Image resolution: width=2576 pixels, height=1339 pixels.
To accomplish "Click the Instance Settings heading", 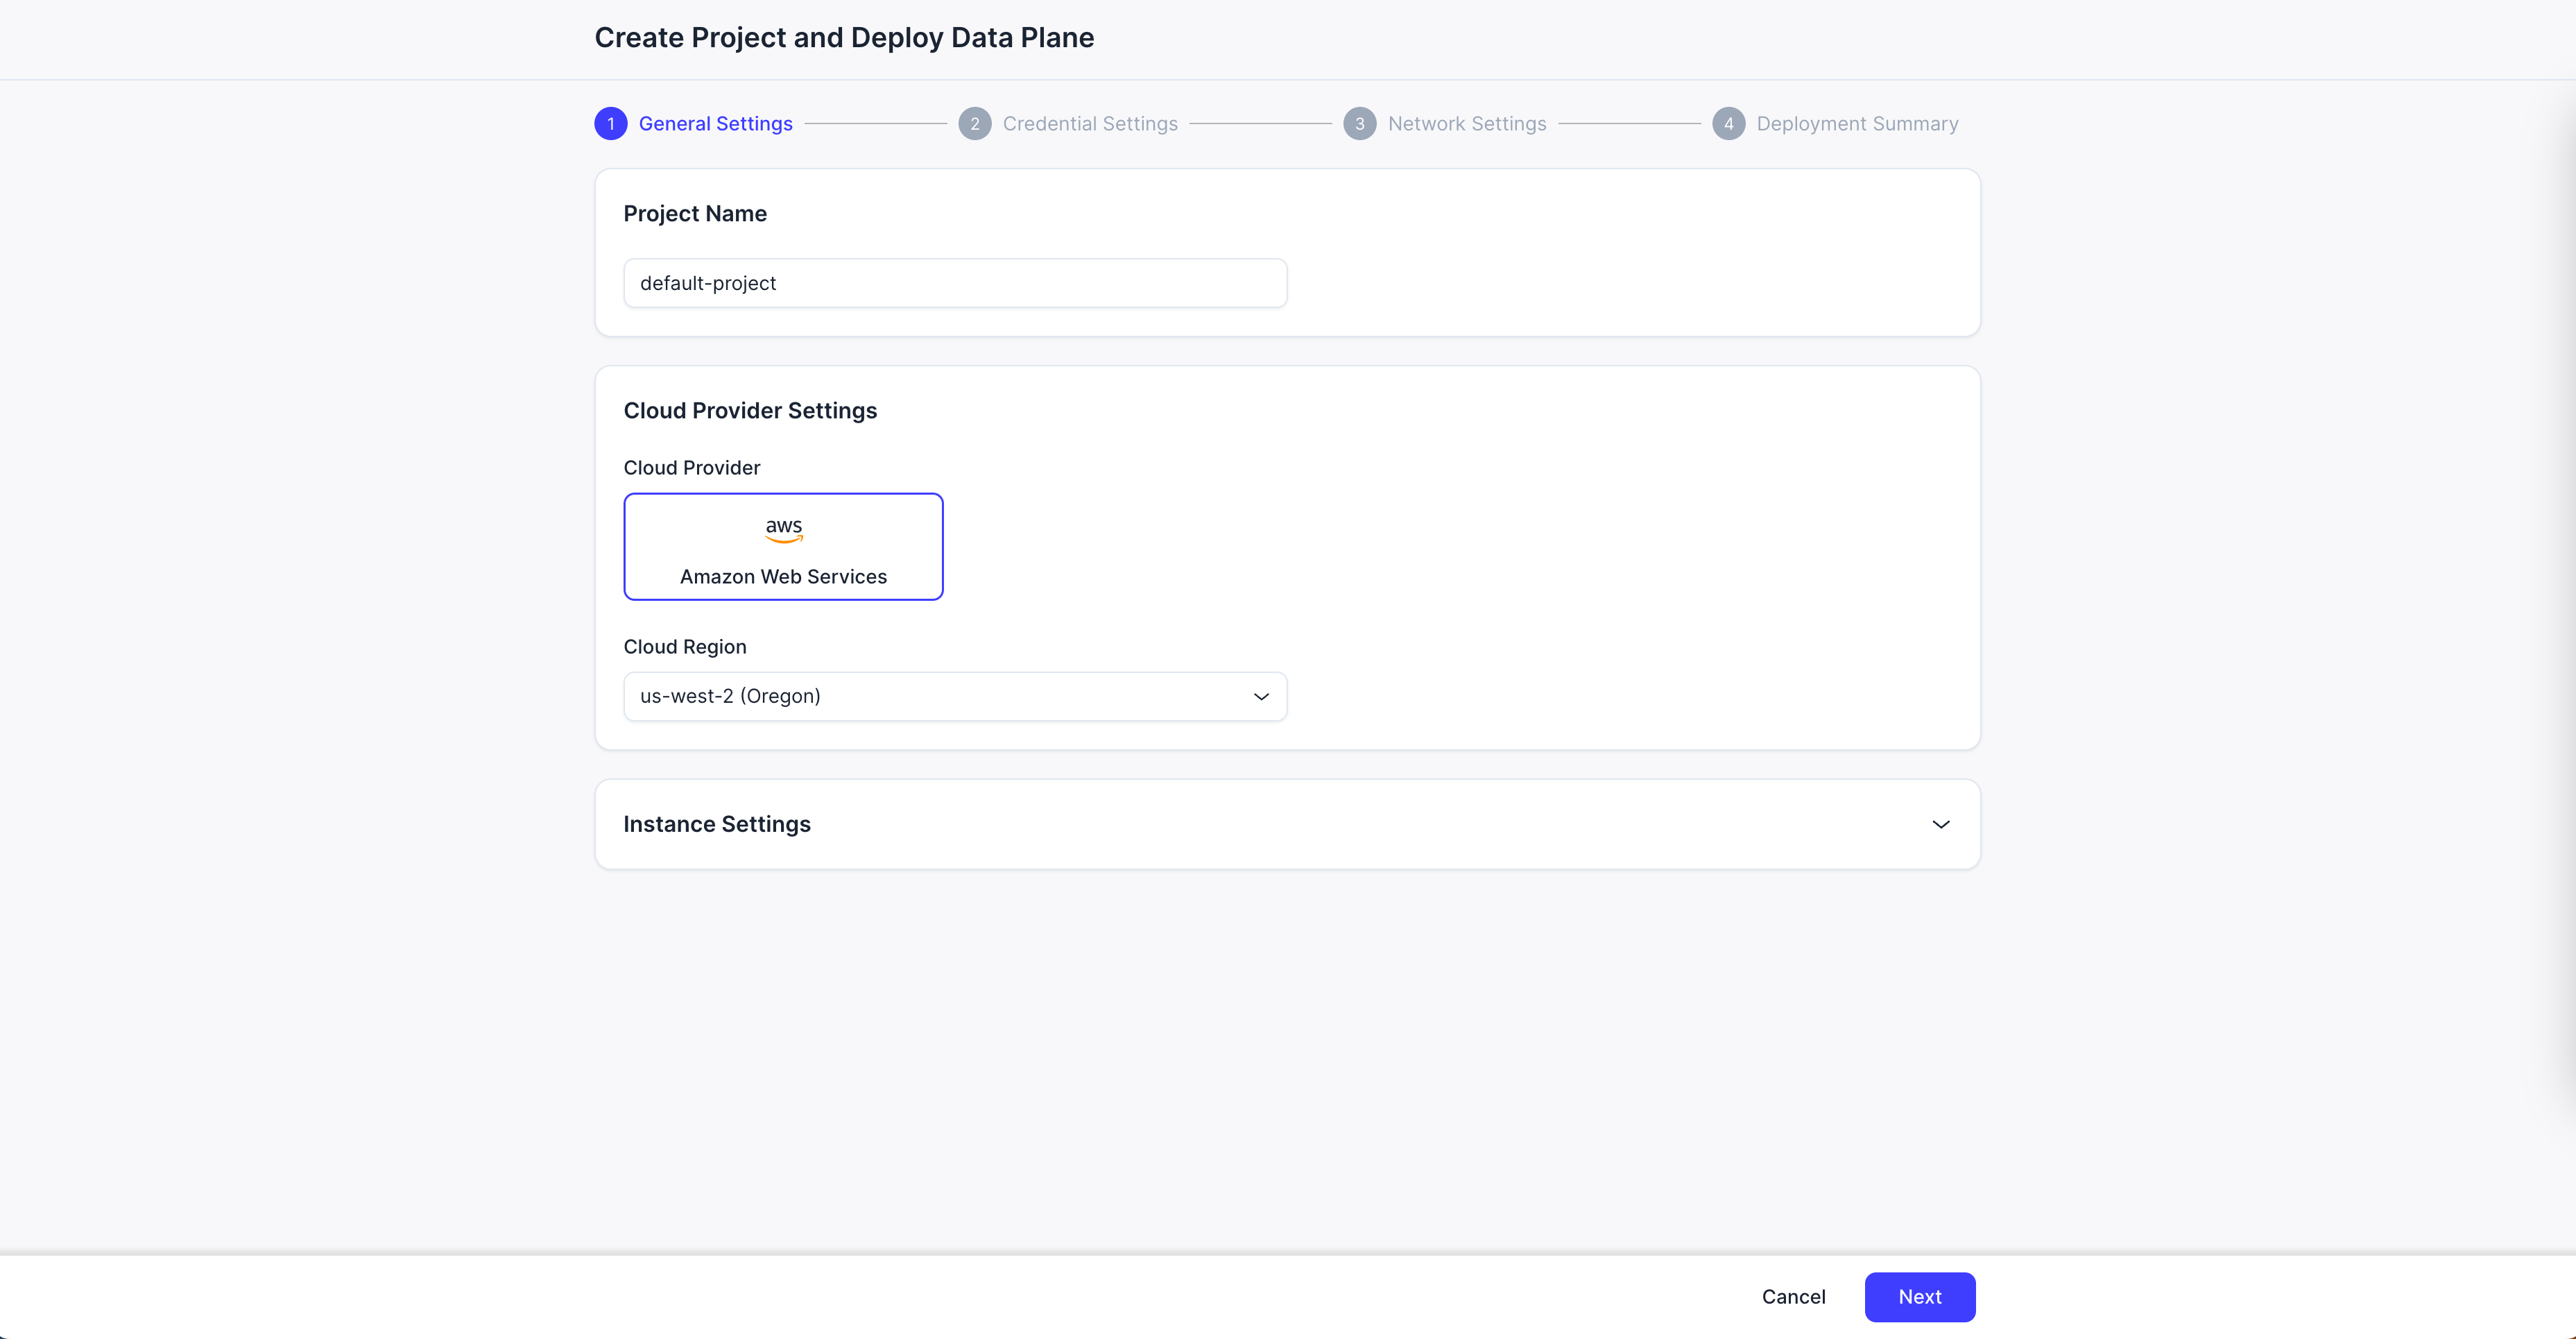I will [x=717, y=824].
